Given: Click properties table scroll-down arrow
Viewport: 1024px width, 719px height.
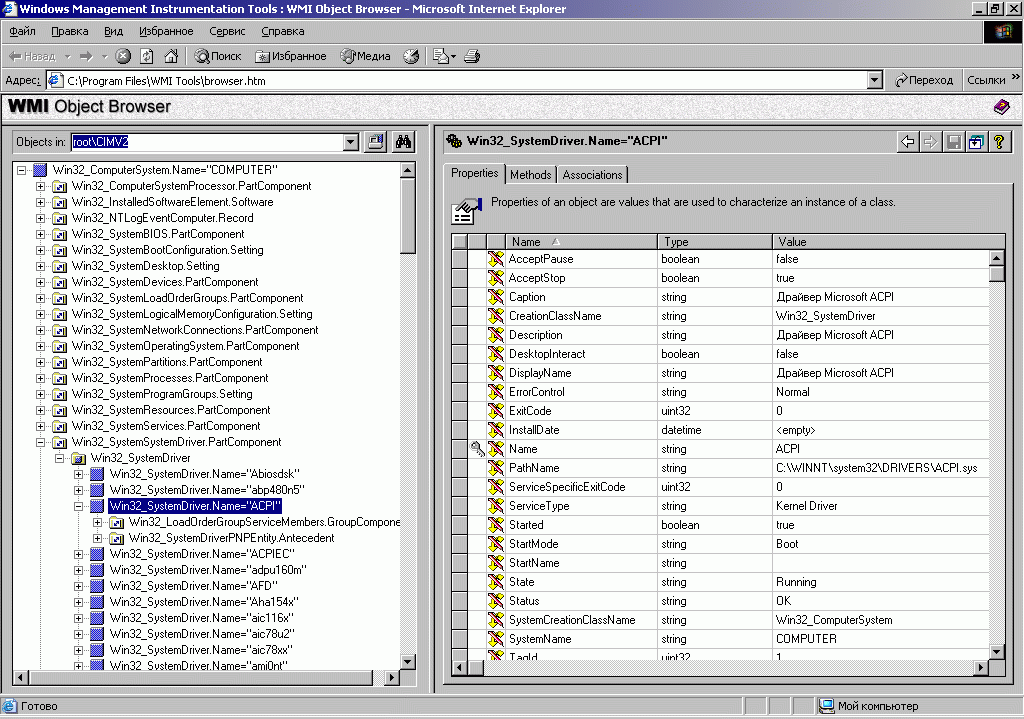Looking at the screenshot, I should 997,651.
